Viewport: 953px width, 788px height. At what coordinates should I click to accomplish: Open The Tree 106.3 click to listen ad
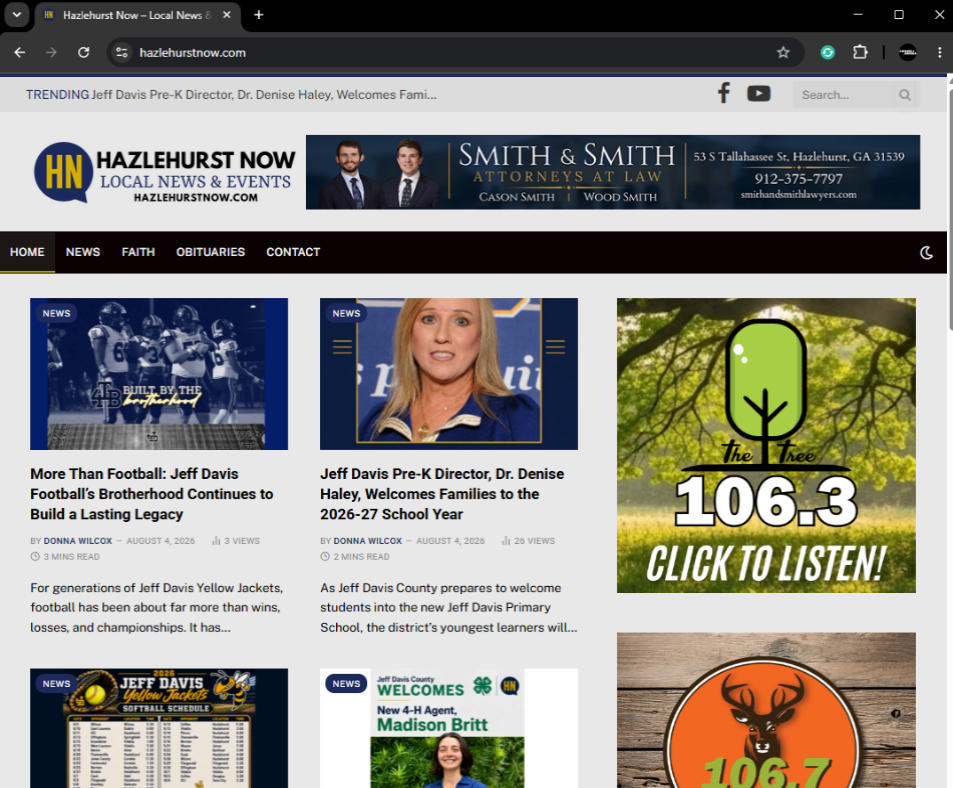766,445
